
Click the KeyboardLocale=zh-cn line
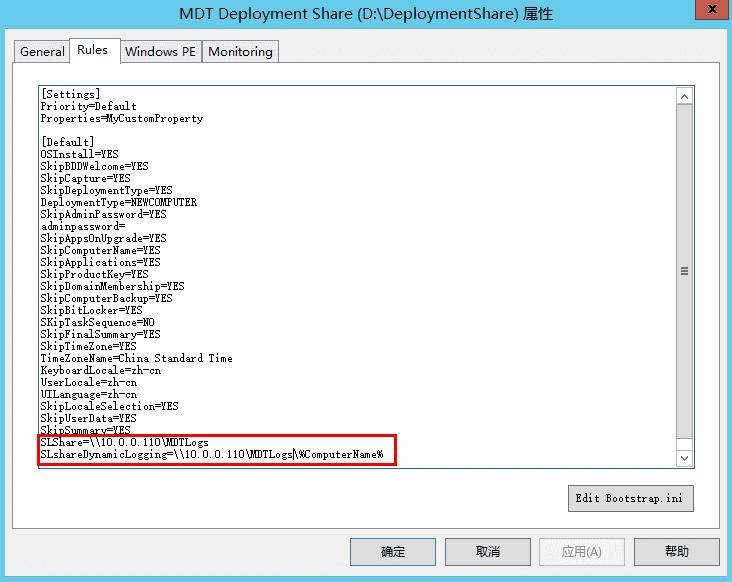101,371
